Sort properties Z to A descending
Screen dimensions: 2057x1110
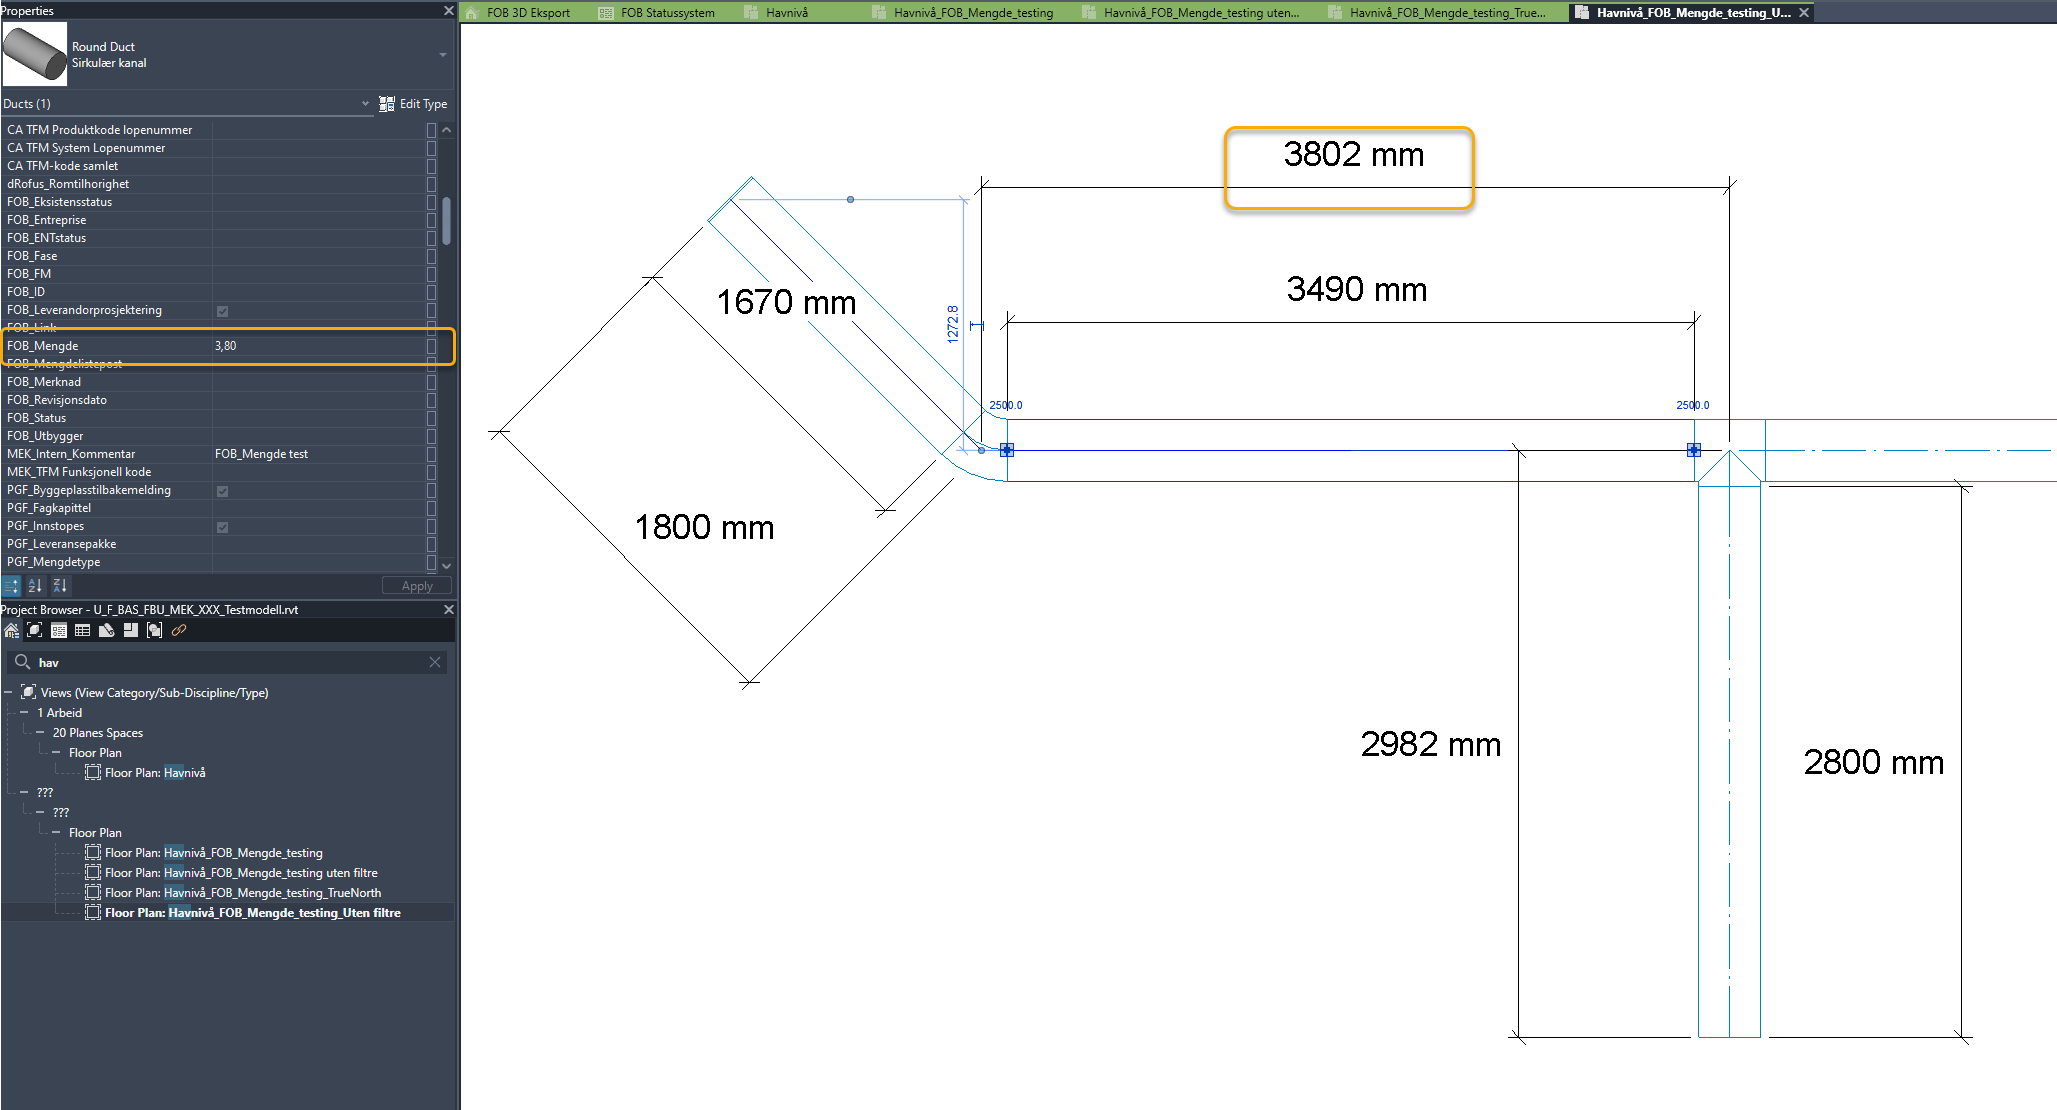[60, 586]
